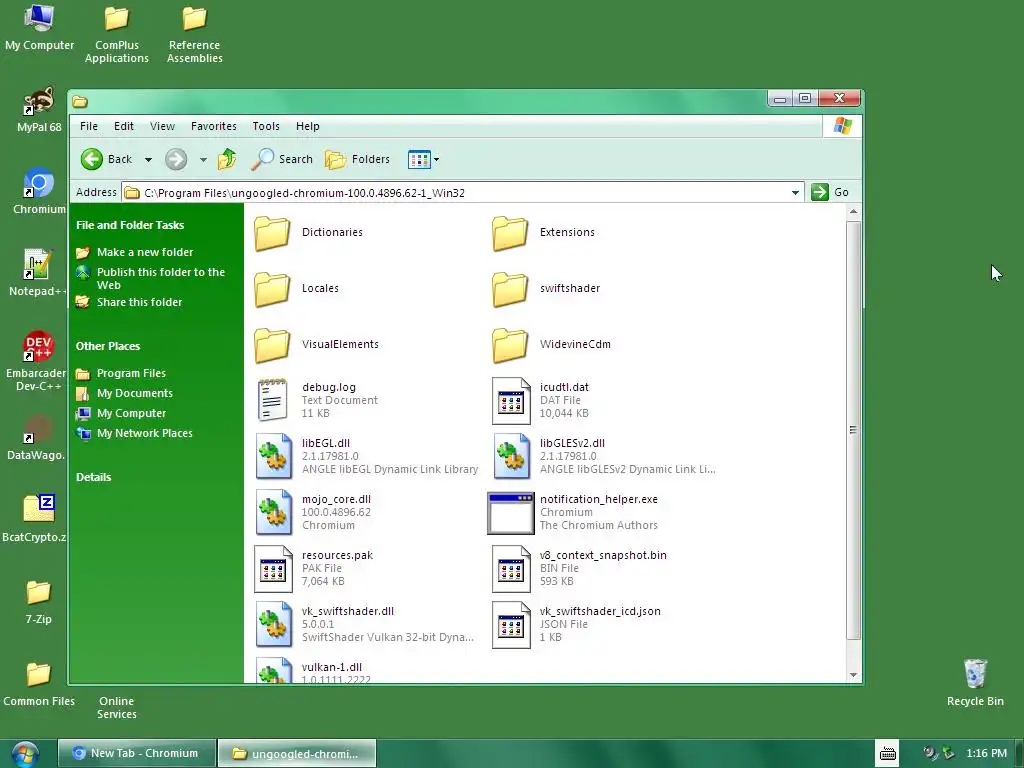Toggle the Folders pane button
This screenshot has width=1024, height=768.
click(357, 159)
